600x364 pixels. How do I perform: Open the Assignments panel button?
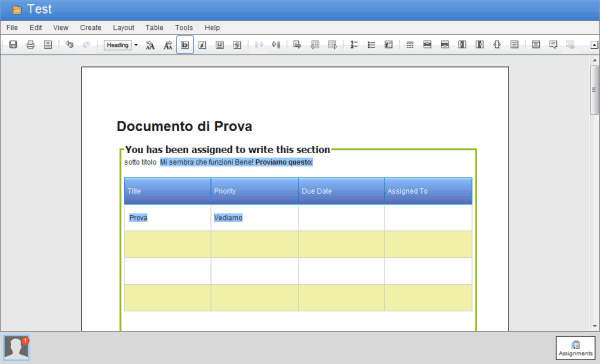576,348
